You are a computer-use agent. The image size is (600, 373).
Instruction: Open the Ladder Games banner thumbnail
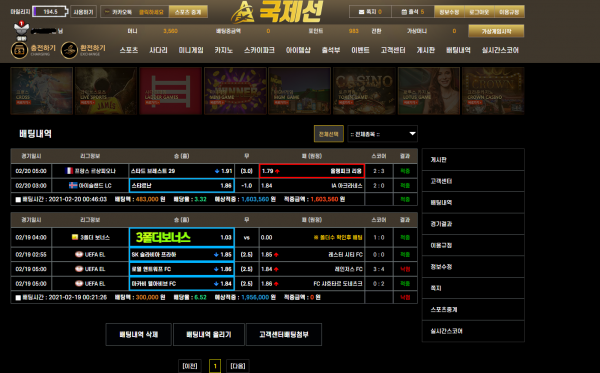click(170, 91)
